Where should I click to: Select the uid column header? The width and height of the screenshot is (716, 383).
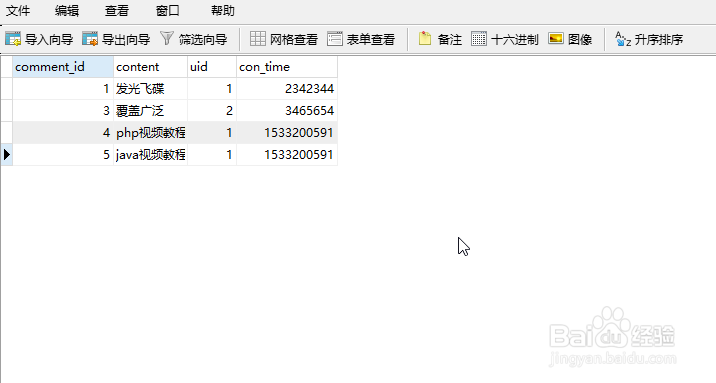click(x=212, y=67)
